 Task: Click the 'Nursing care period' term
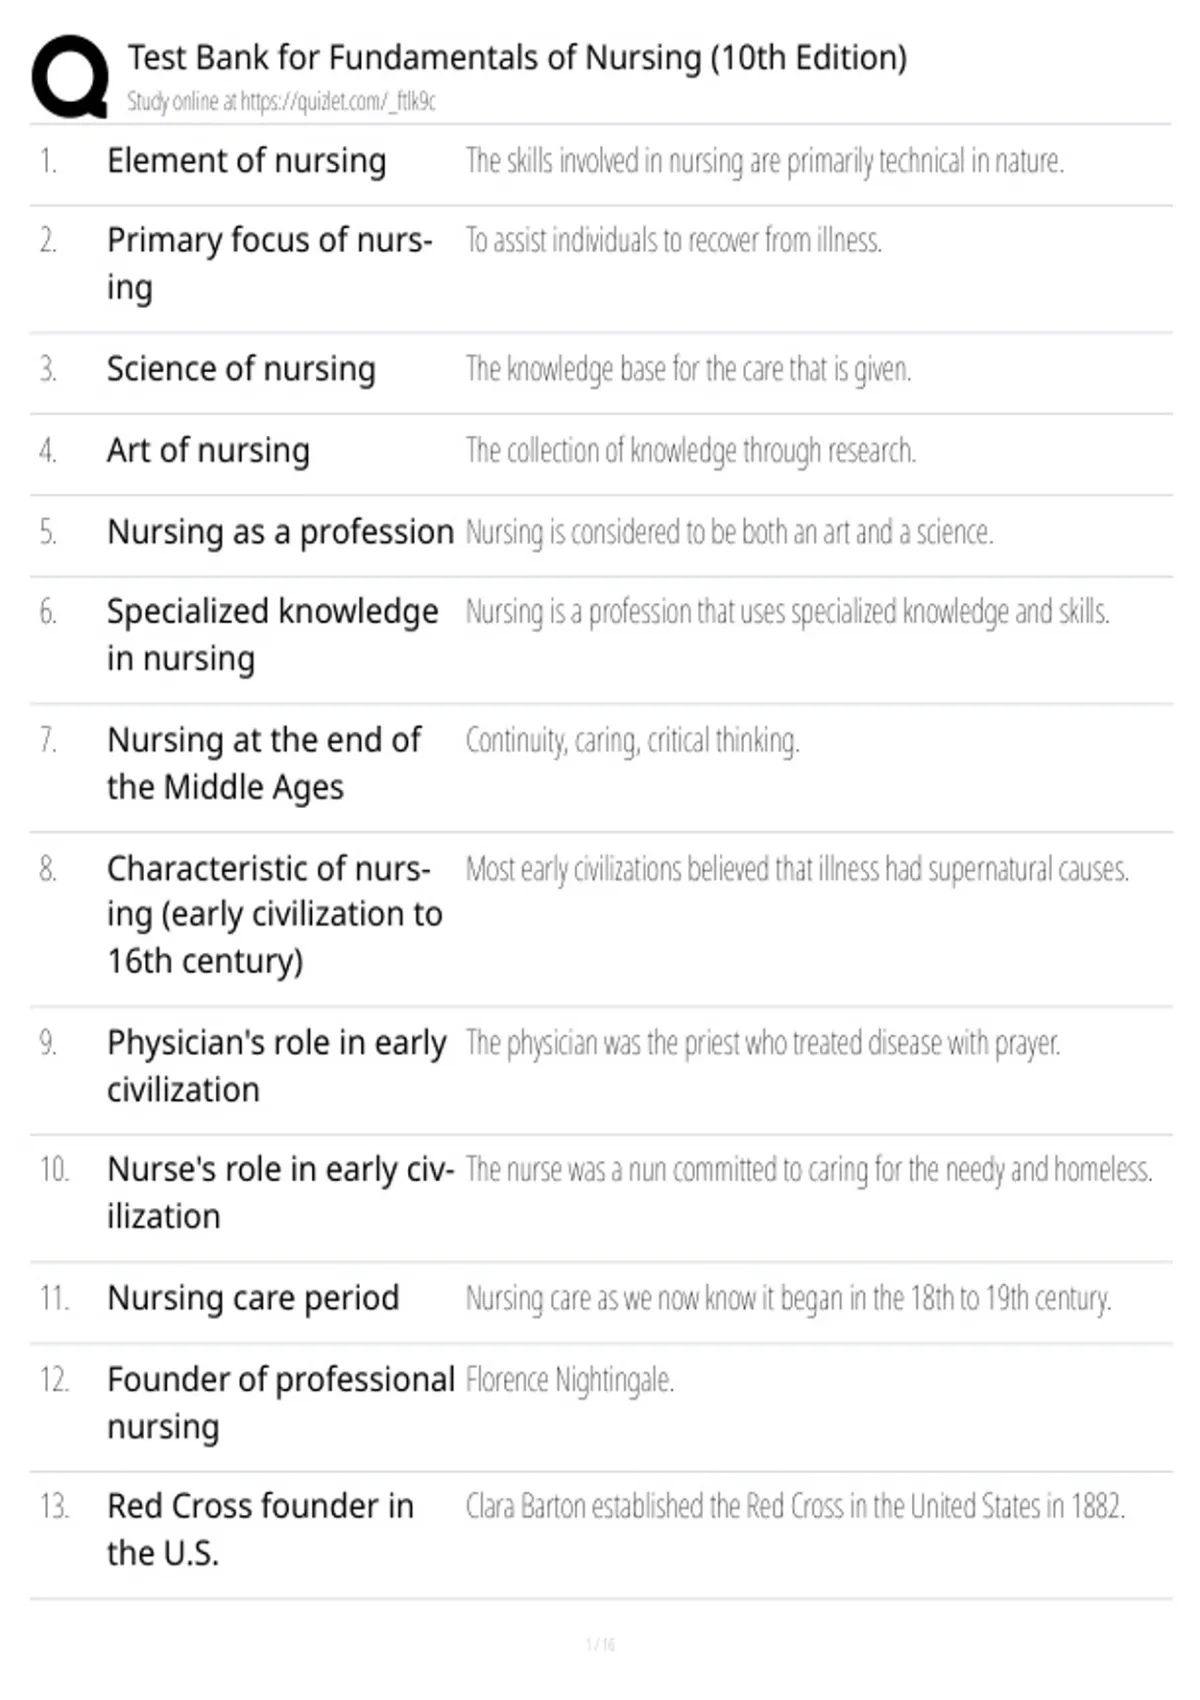(x=254, y=1298)
